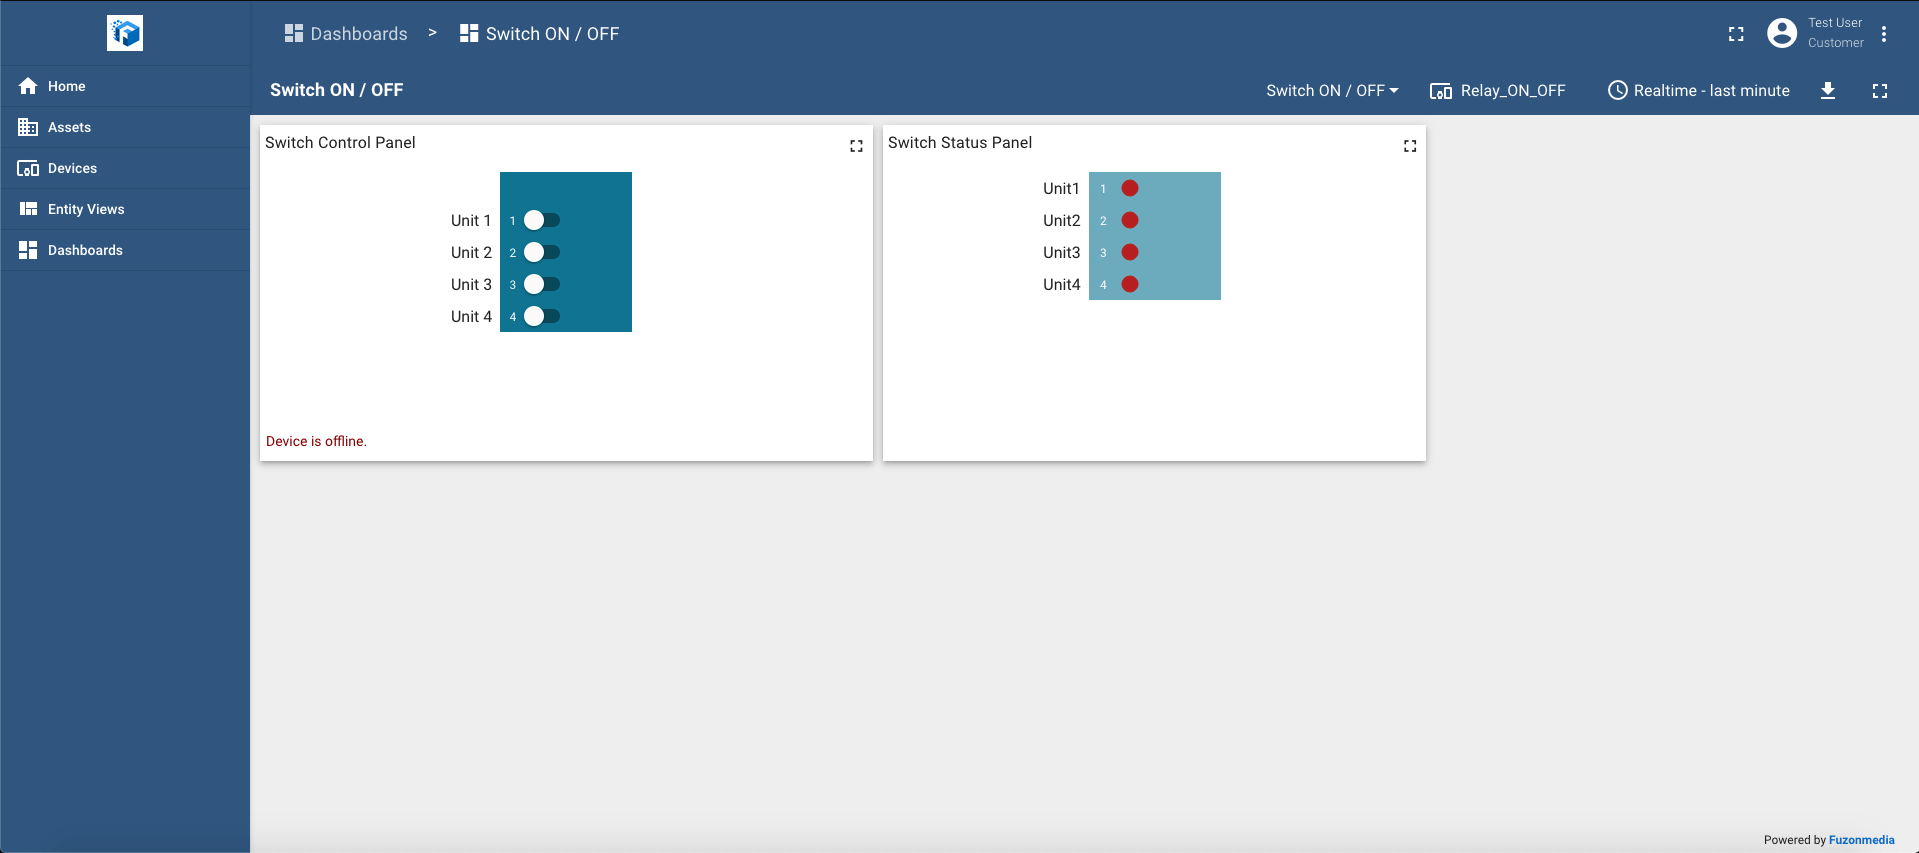Click the Fuzonmedia logo in sidebar
The image size is (1919, 853).
click(125, 33)
